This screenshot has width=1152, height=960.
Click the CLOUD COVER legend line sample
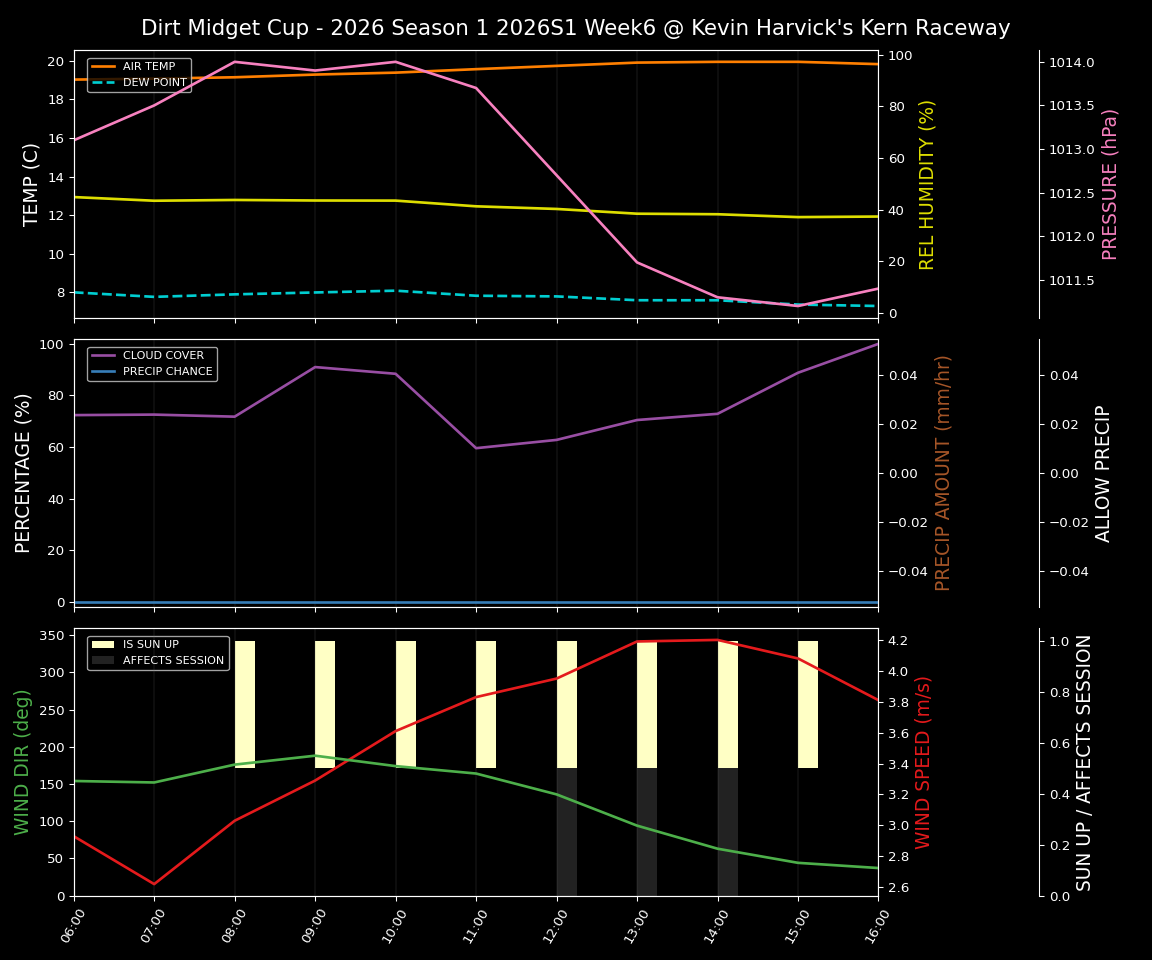click(103, 355)
